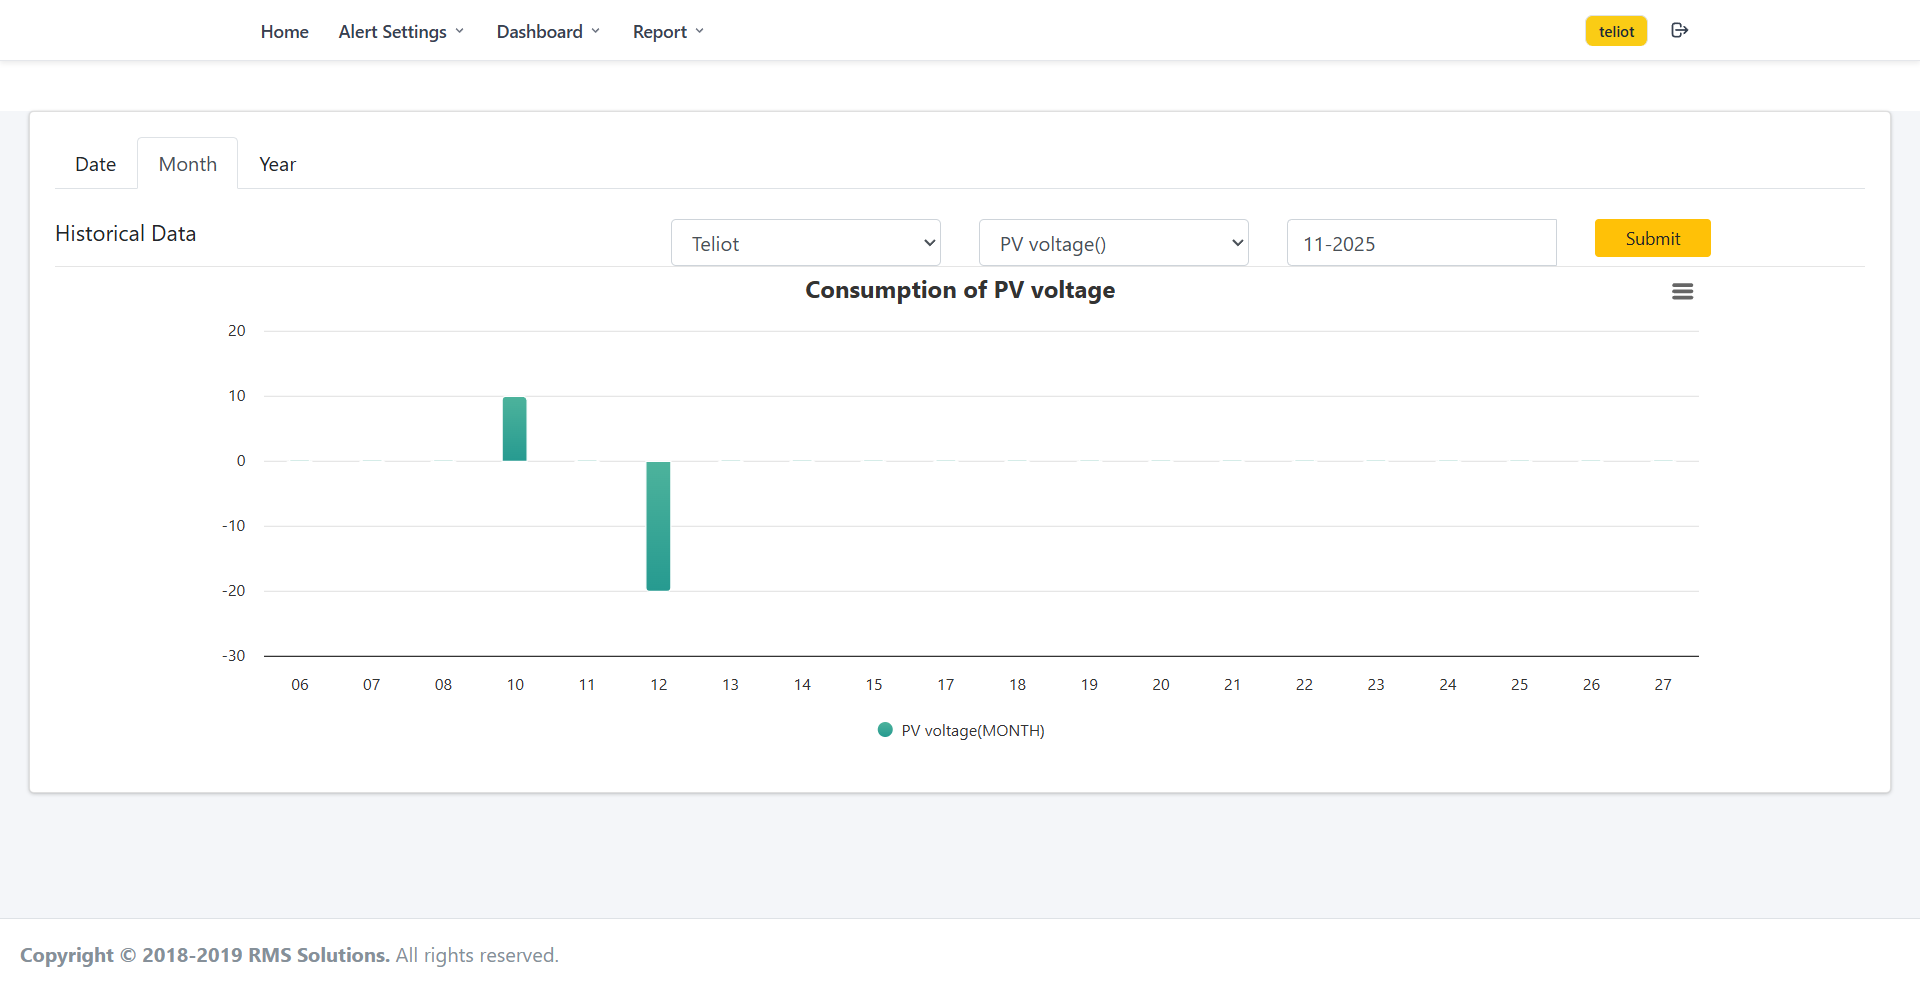Switch to the Date tab
The width and height of the screenshot is (1920, 988).
95,164
